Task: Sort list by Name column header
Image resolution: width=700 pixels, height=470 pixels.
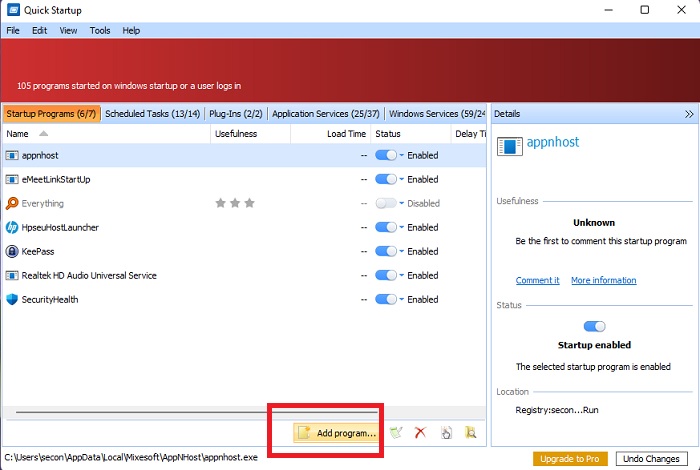Action: coord(106,134)
